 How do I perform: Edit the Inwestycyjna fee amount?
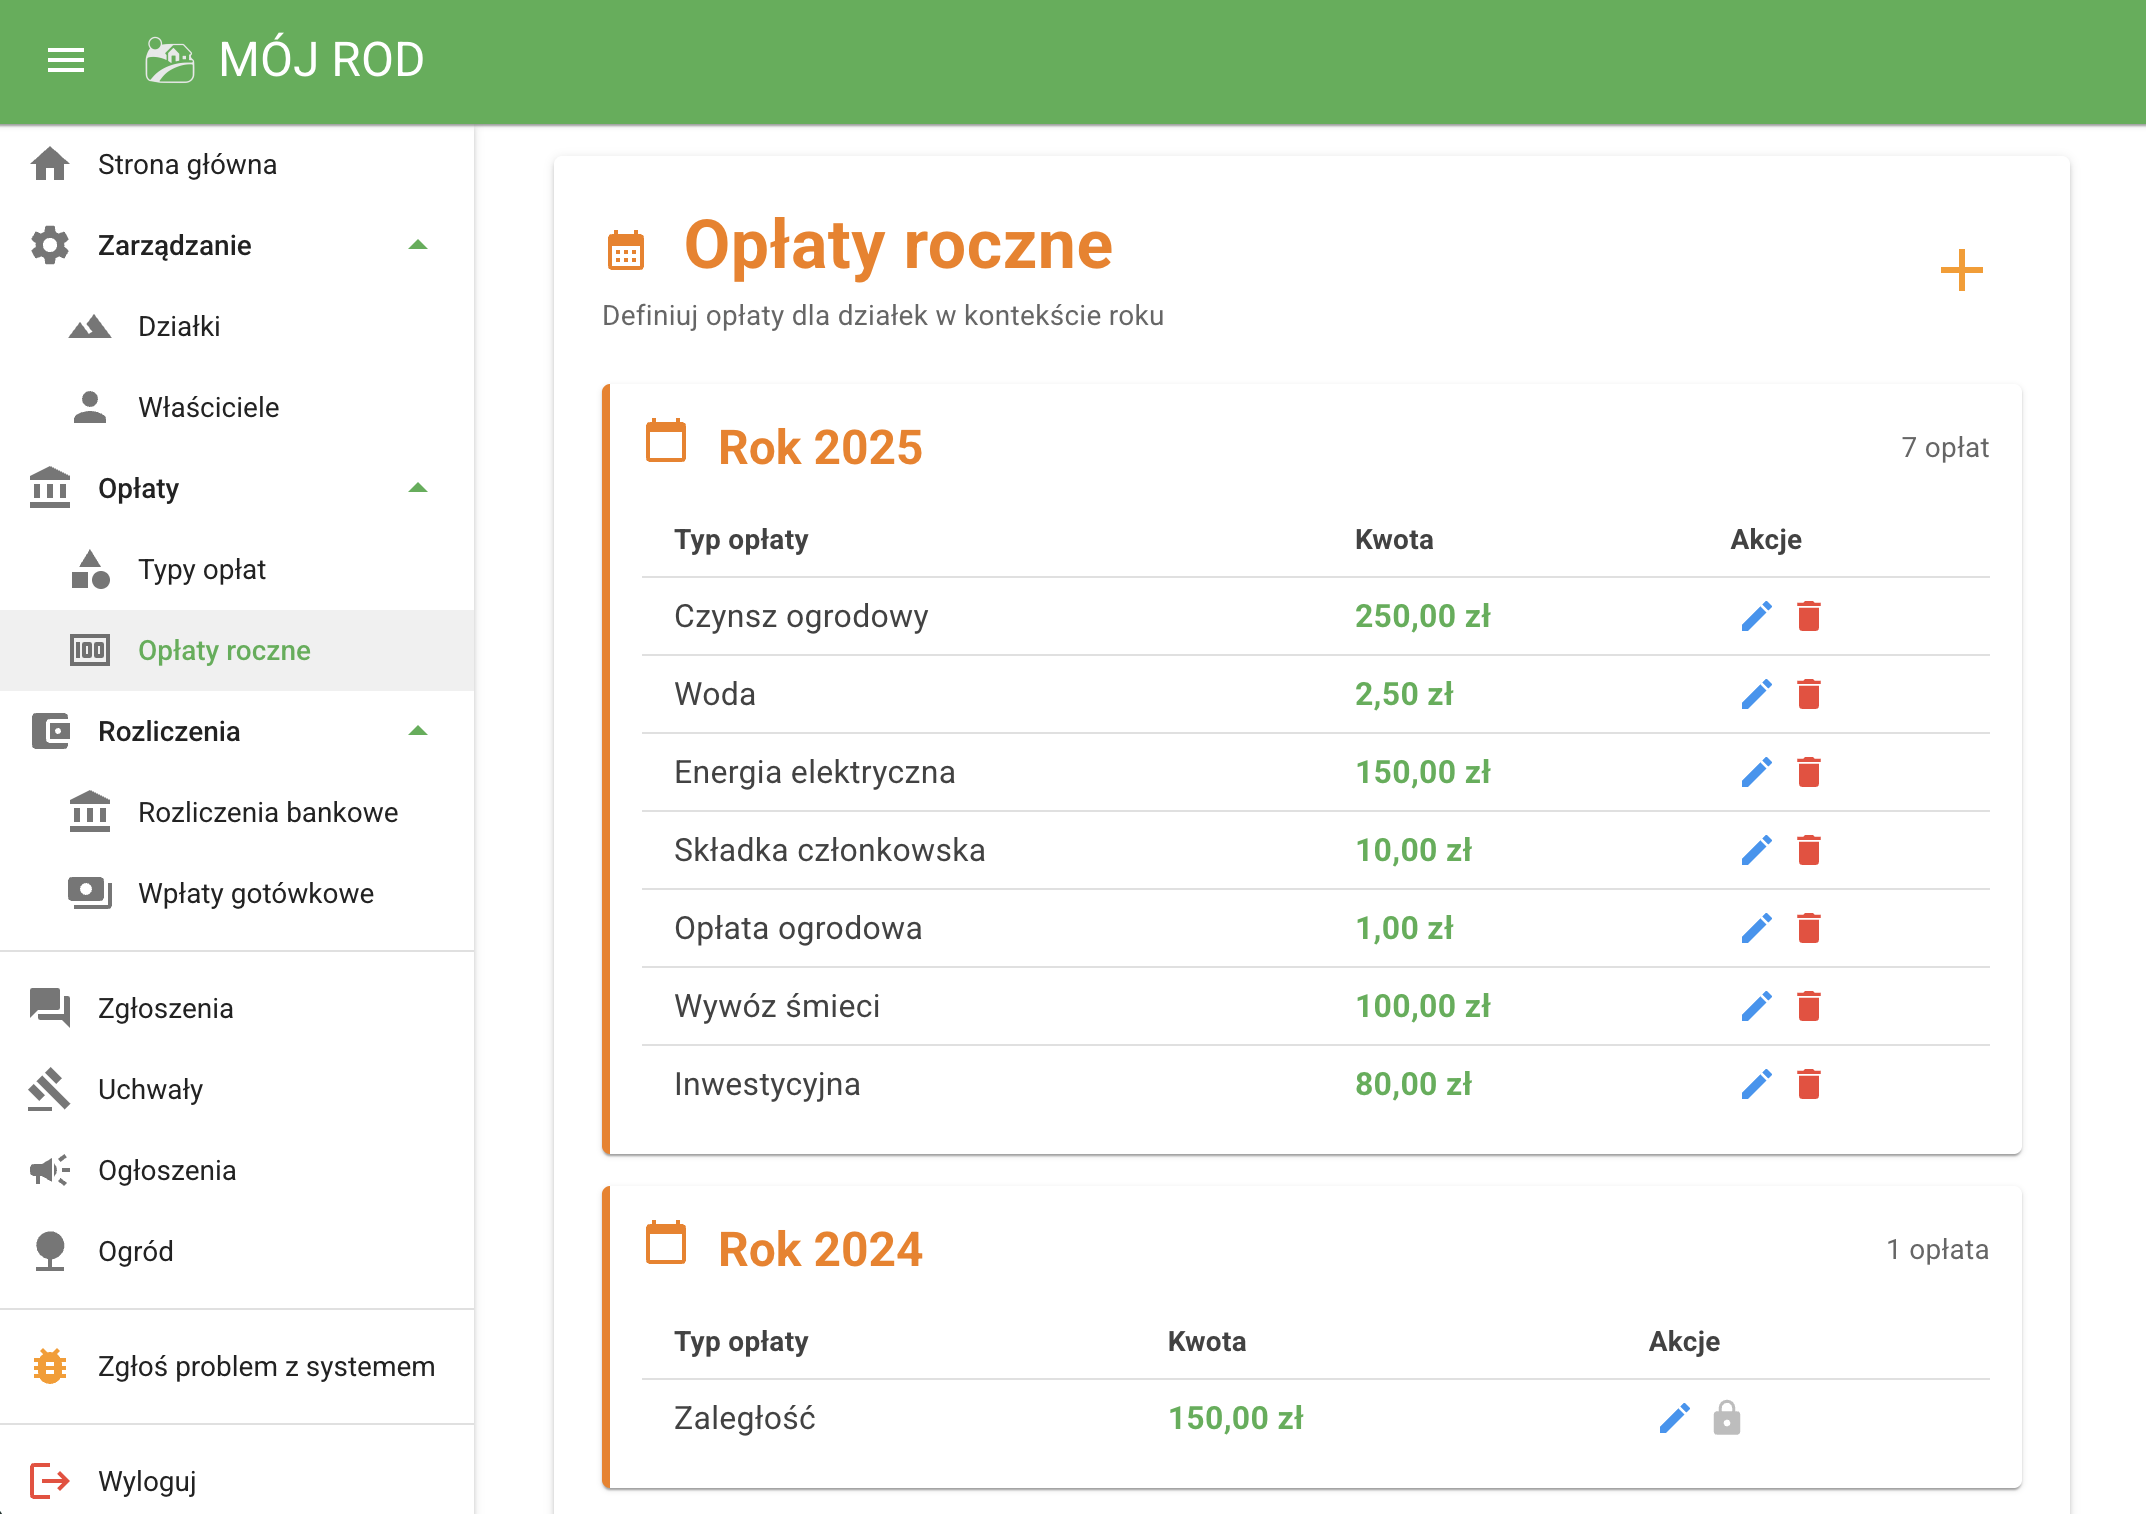[1756, 1084]
